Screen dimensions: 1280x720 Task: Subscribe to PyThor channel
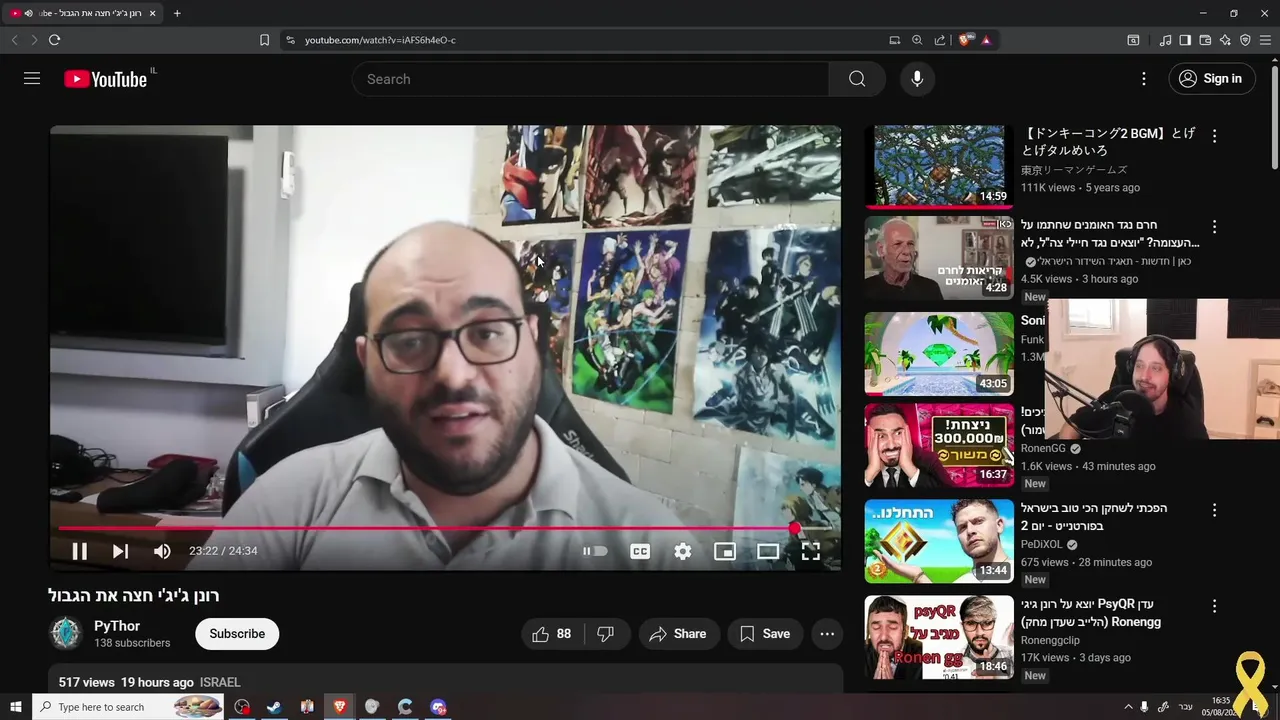[237, 634]
